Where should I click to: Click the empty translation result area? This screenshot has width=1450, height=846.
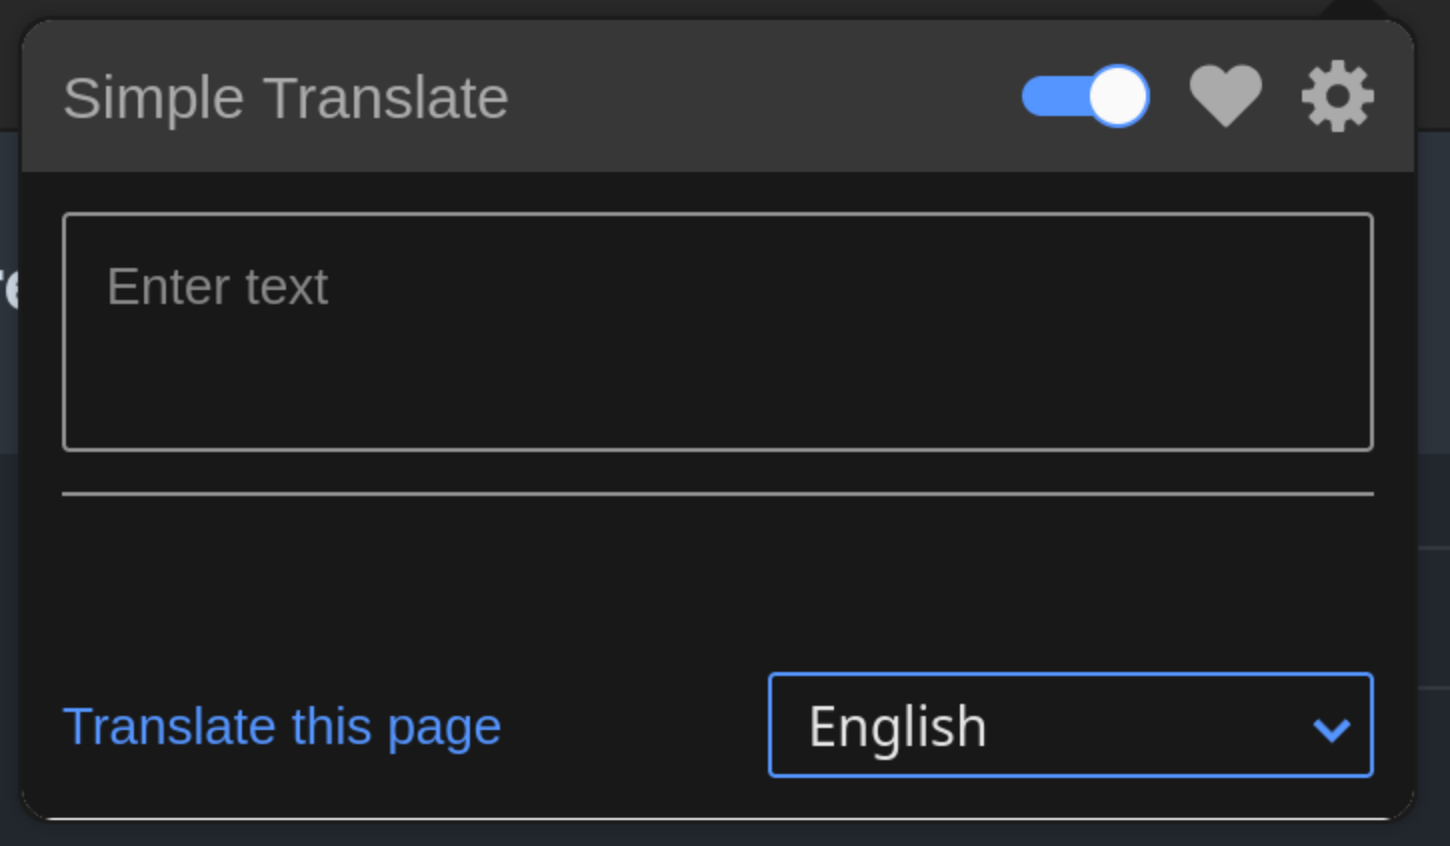point(718,575)
